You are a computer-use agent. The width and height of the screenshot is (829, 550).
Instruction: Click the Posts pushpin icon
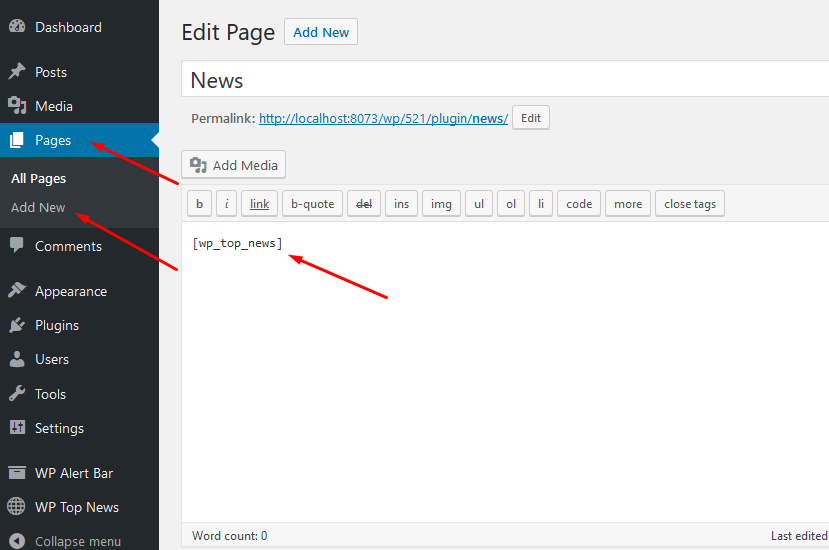pos(17,71)
